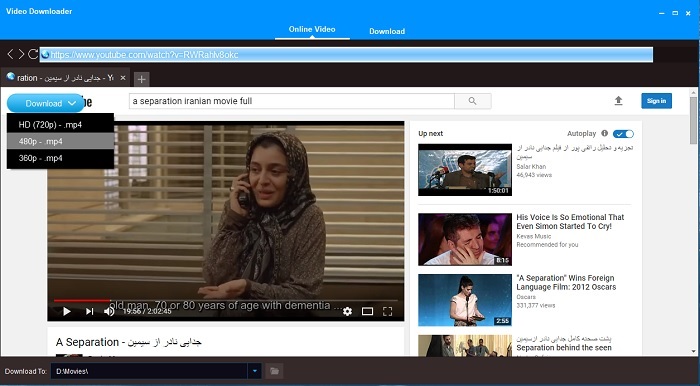
Task: Click the YouTube search input box
Action: tap(292, 101)
